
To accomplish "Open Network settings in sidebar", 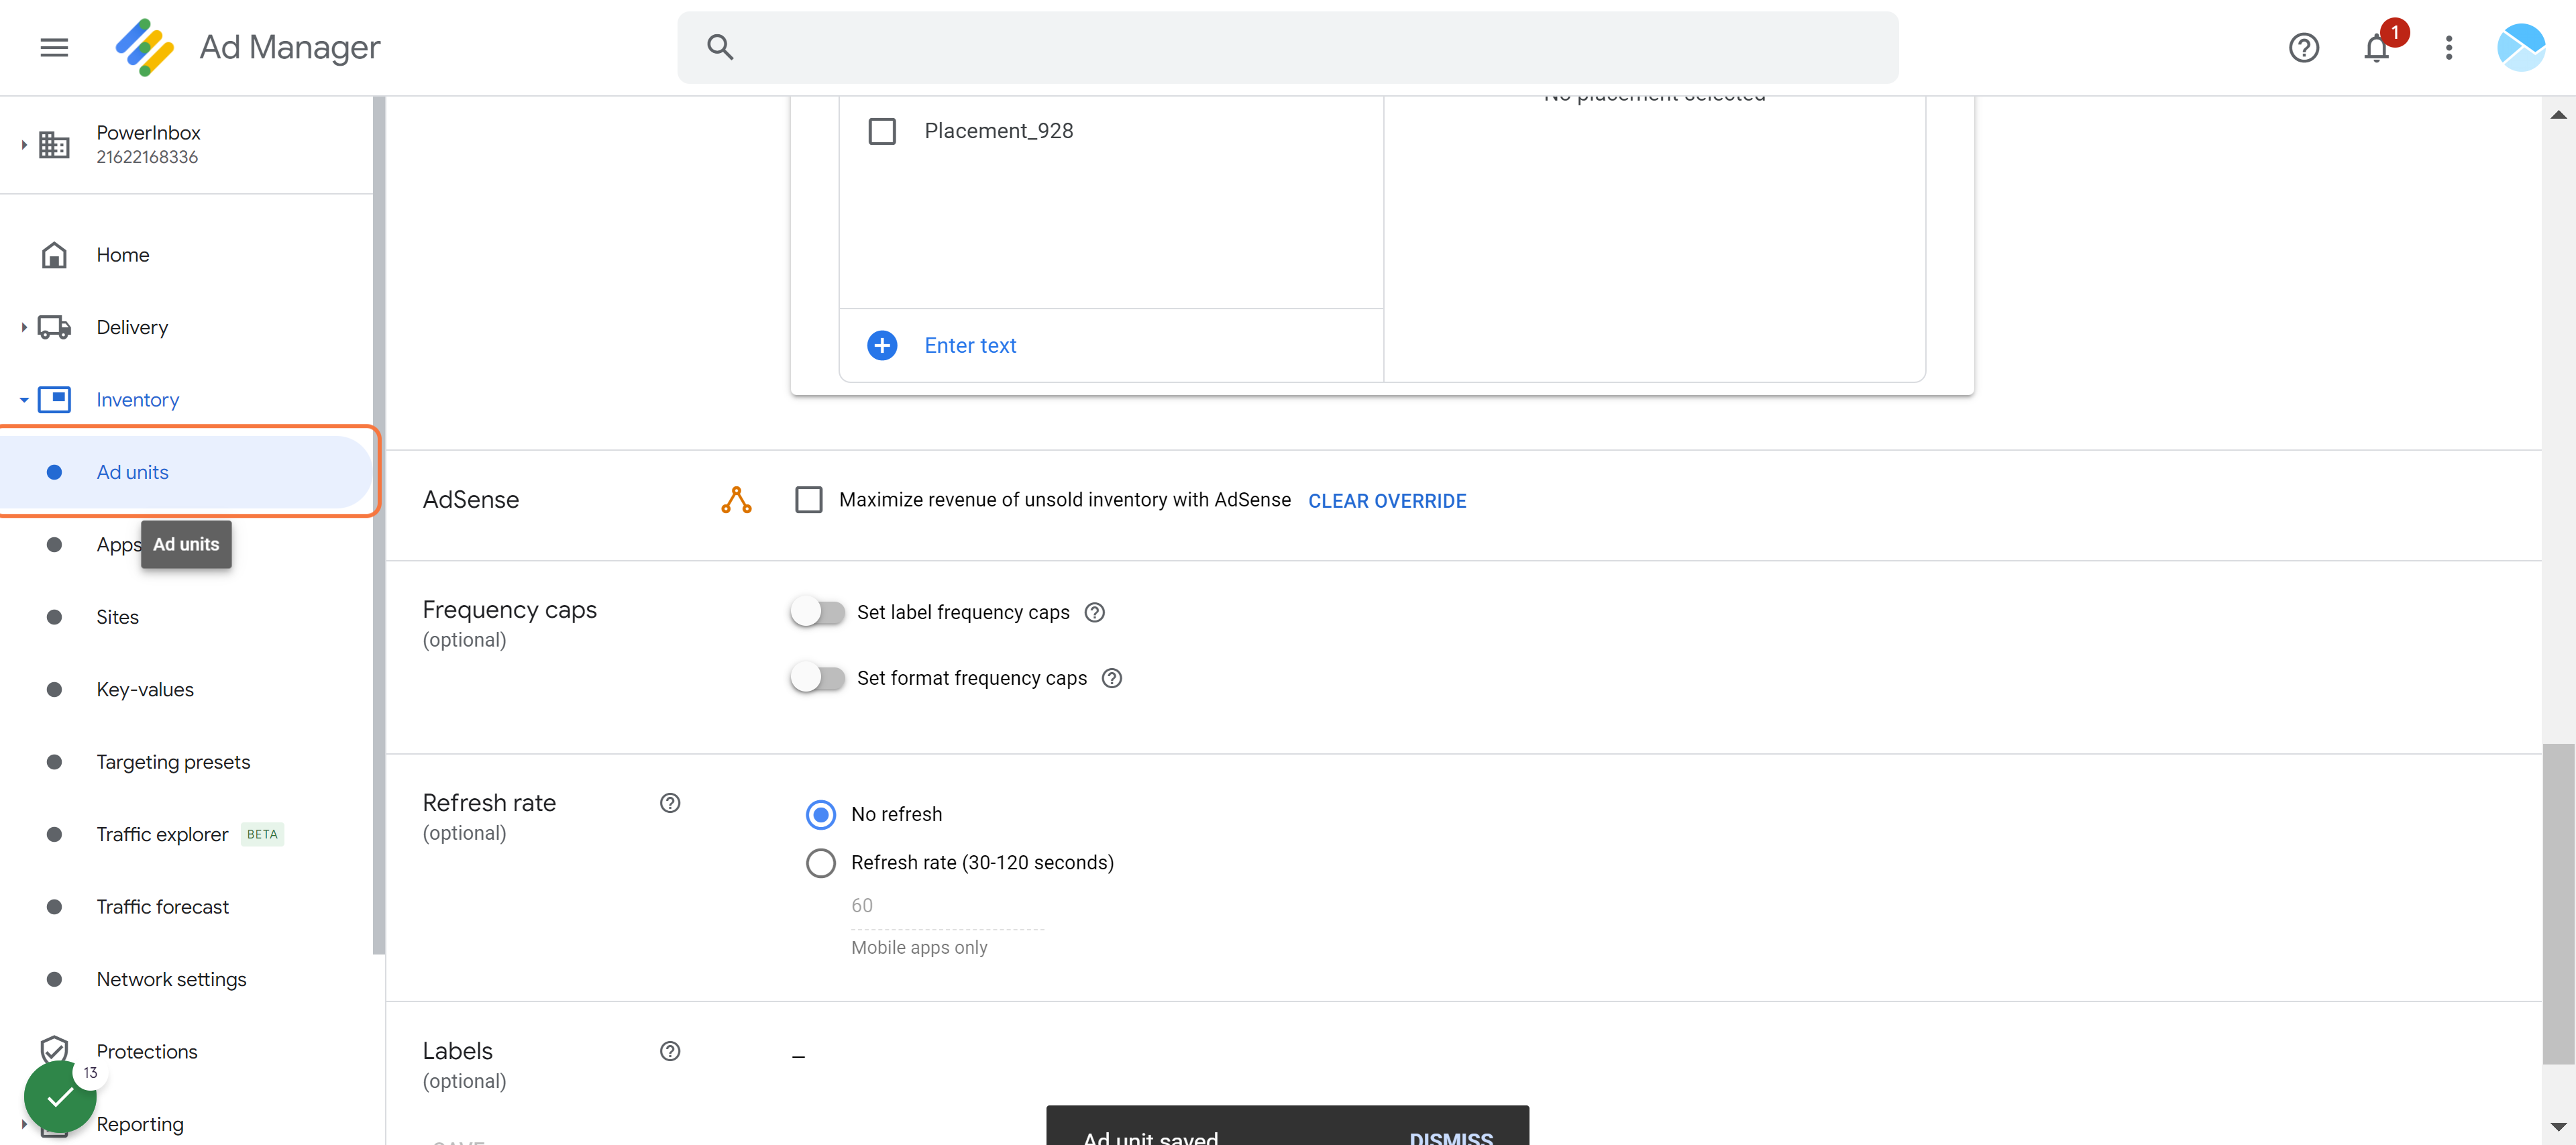I will tap(171, 979).
